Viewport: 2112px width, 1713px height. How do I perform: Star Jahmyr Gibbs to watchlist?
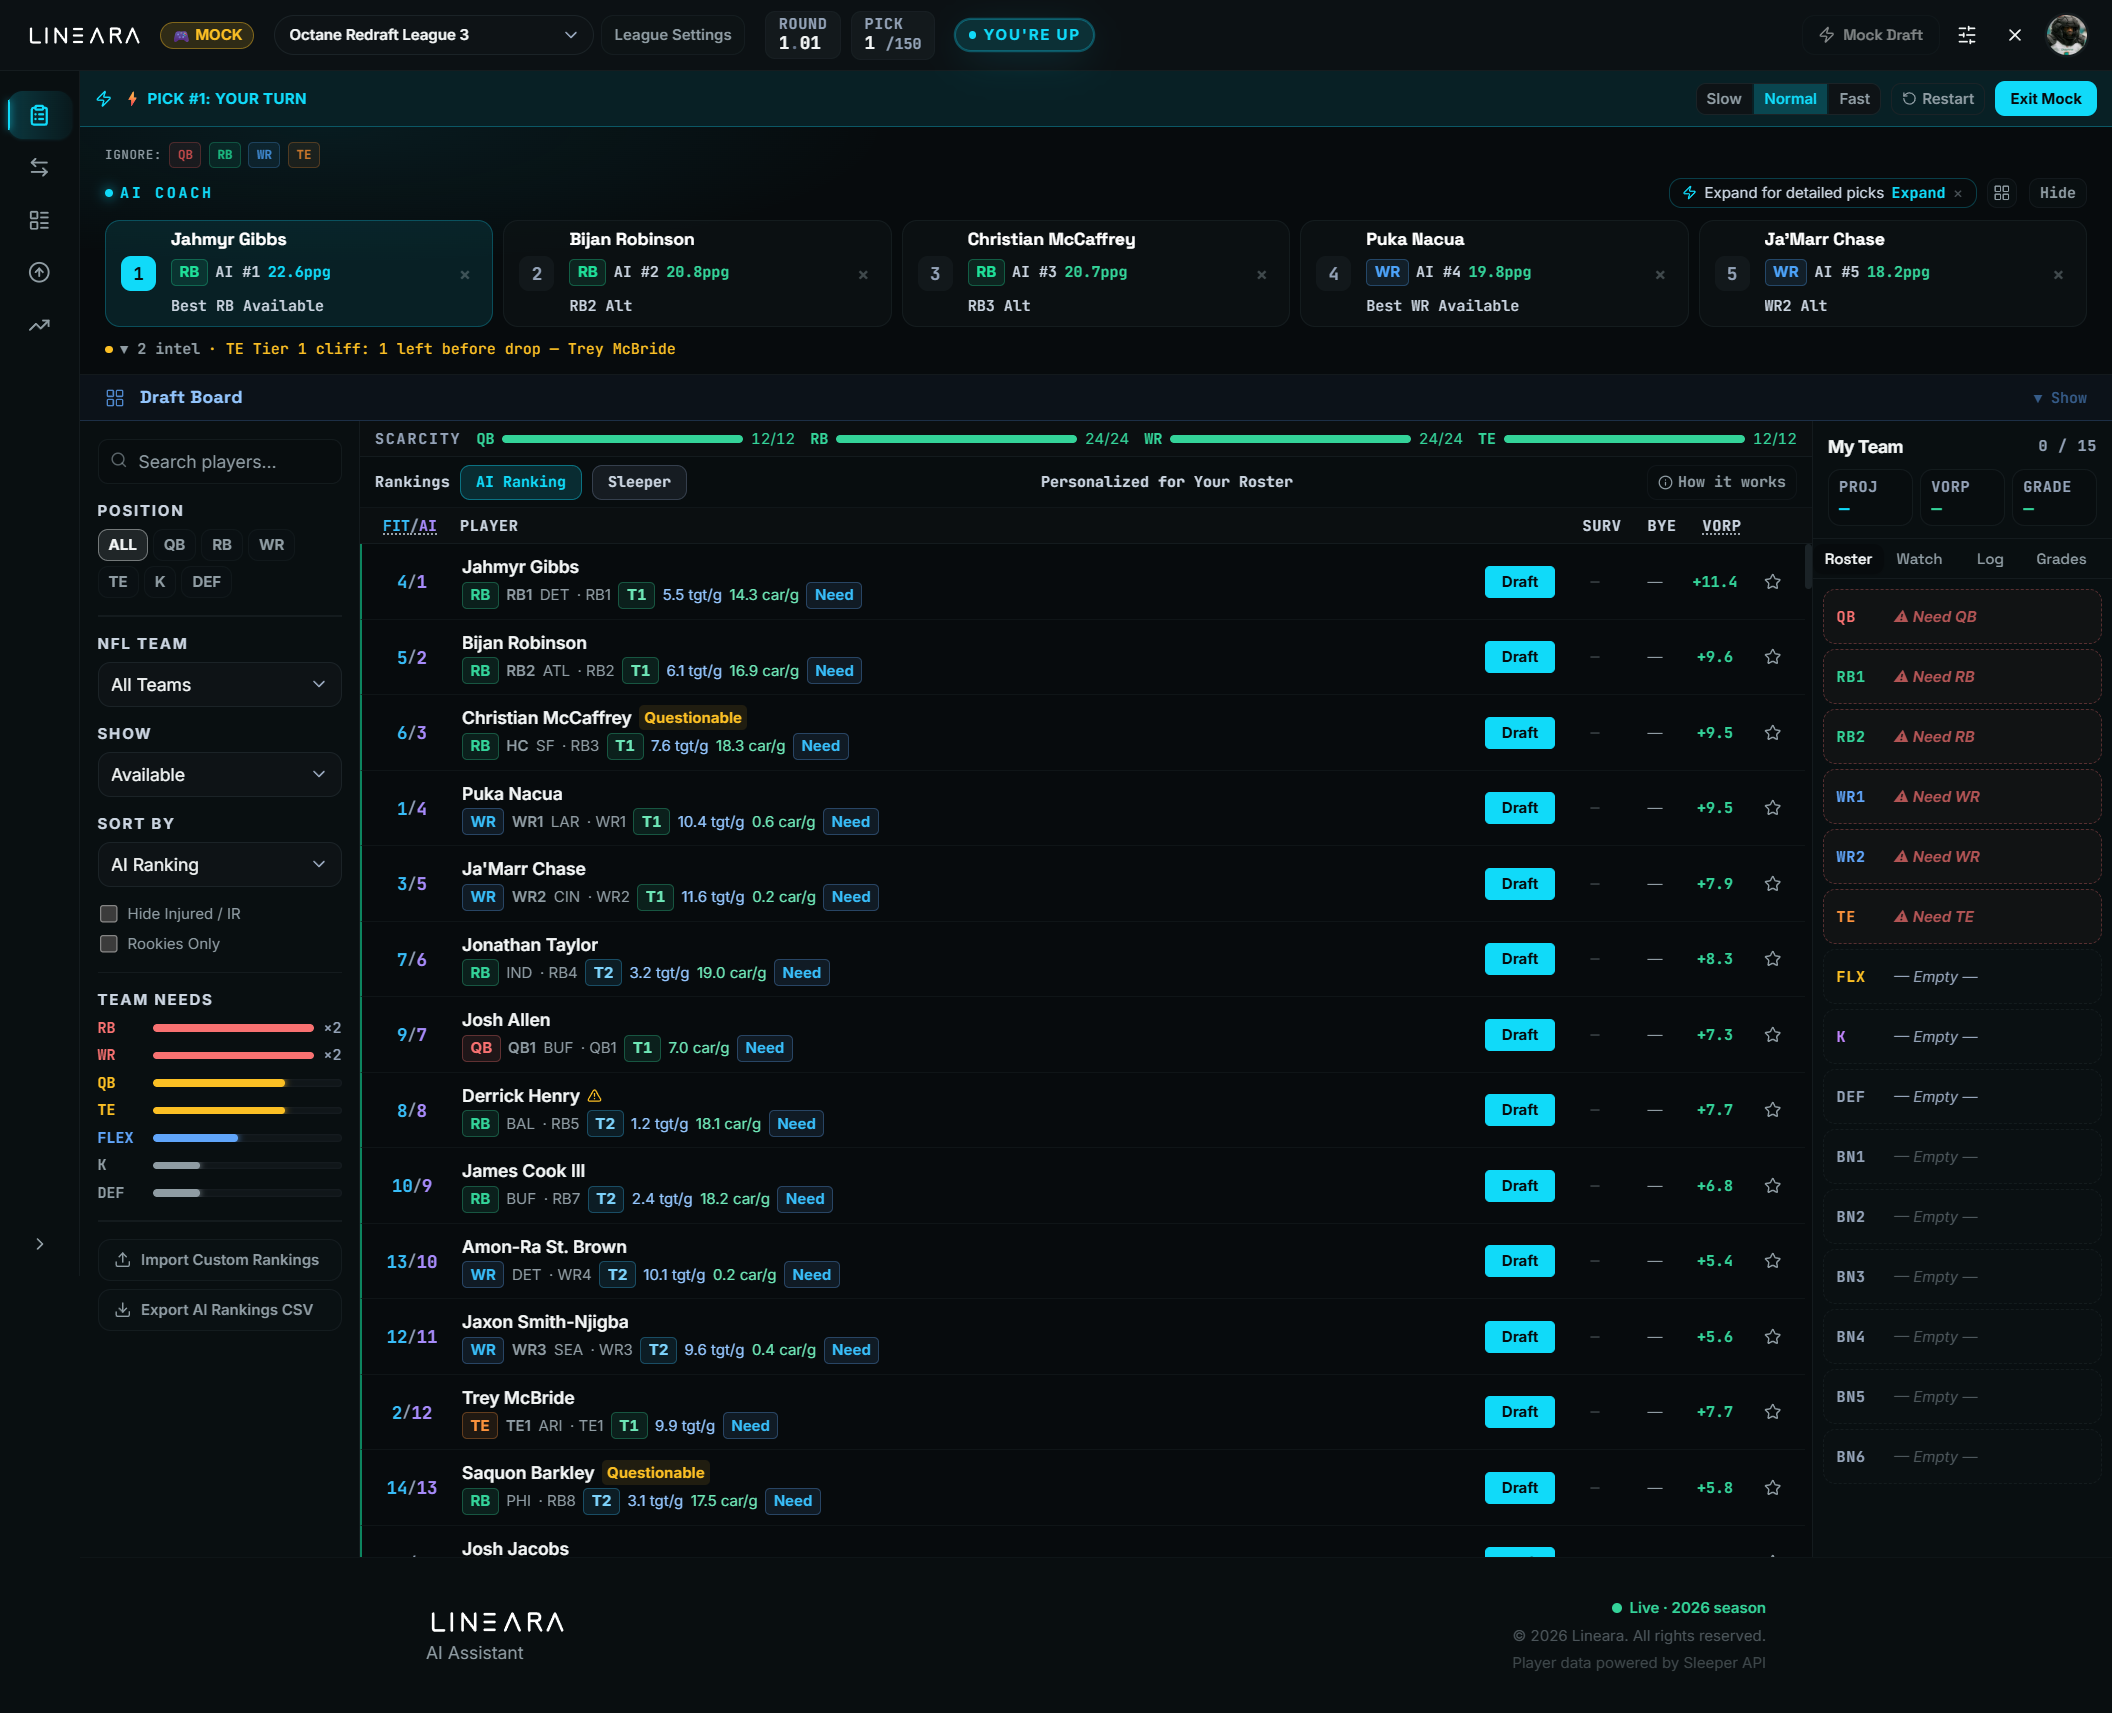(x=1773, y=582)
